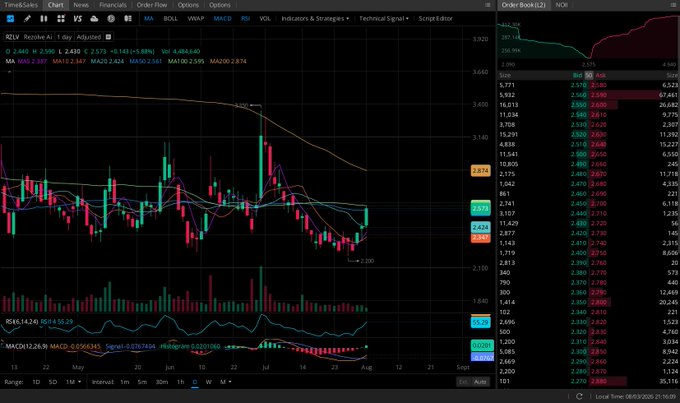Click the panel layout icon beside coin icon
The image size is (680, 403).
point(128,18)
